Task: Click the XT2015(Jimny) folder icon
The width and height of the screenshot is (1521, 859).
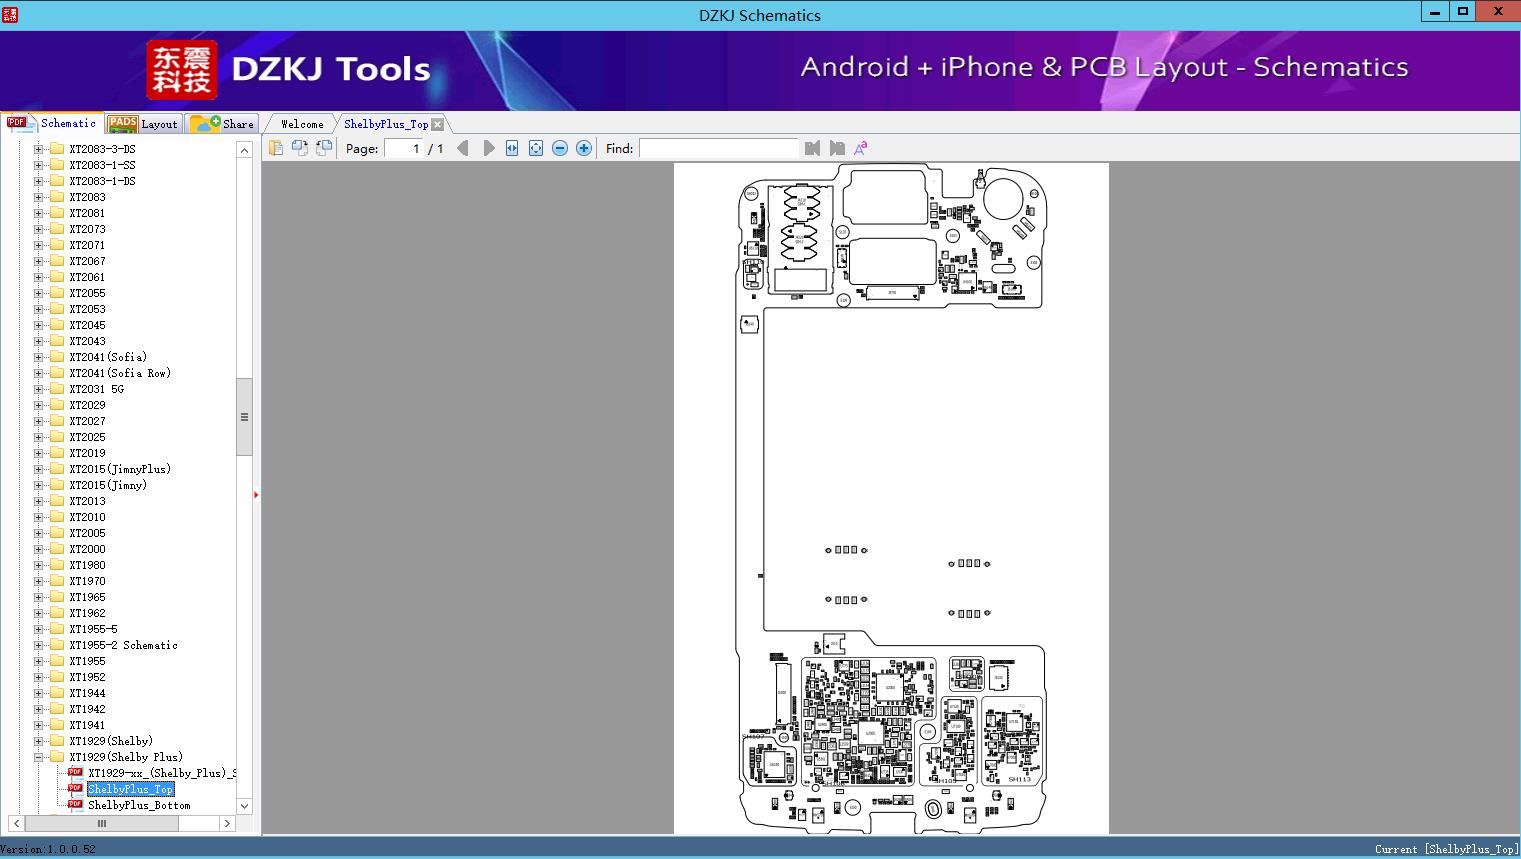Action: point(57,485)
